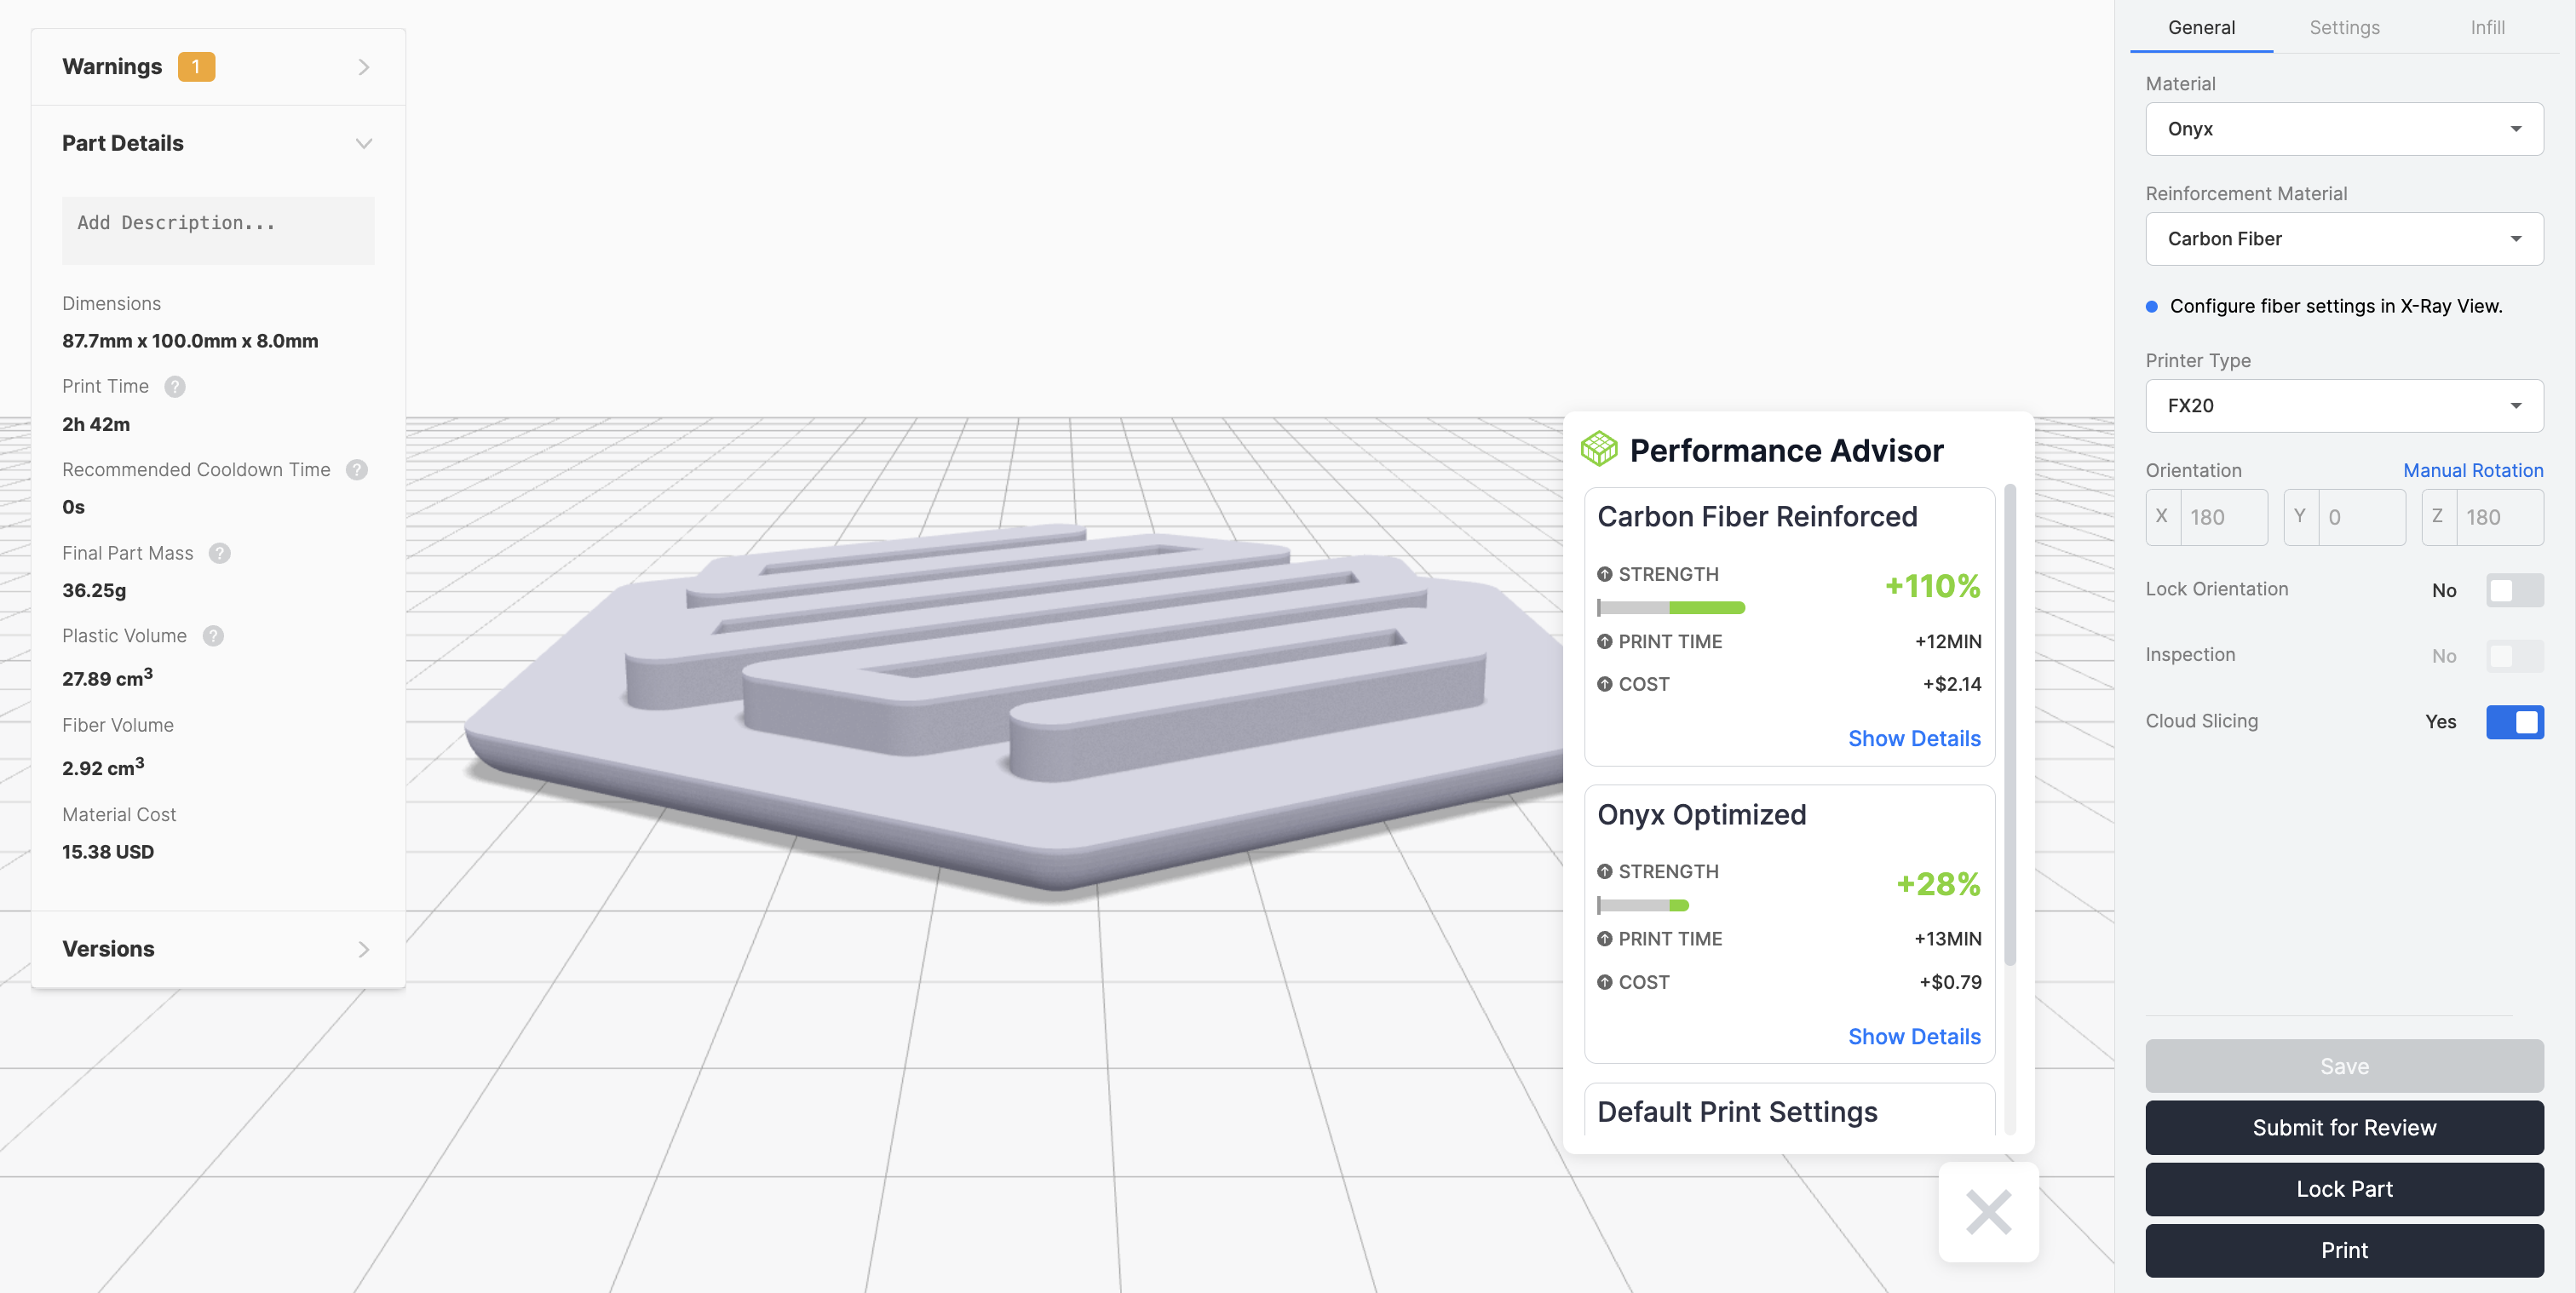Viewport: 2576px width, 1293px height.
Task: Collapse the Part Details section
Action: pyautogui.click(x=364, y=143)
